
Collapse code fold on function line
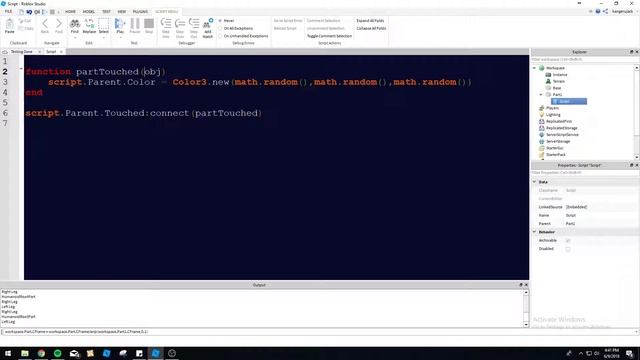pos(21,69)
